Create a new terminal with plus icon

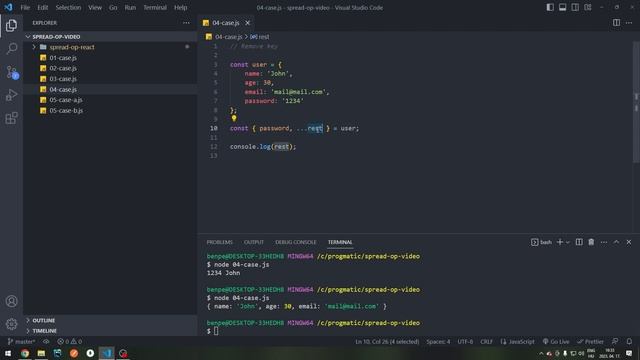click(x=560, y=242)
